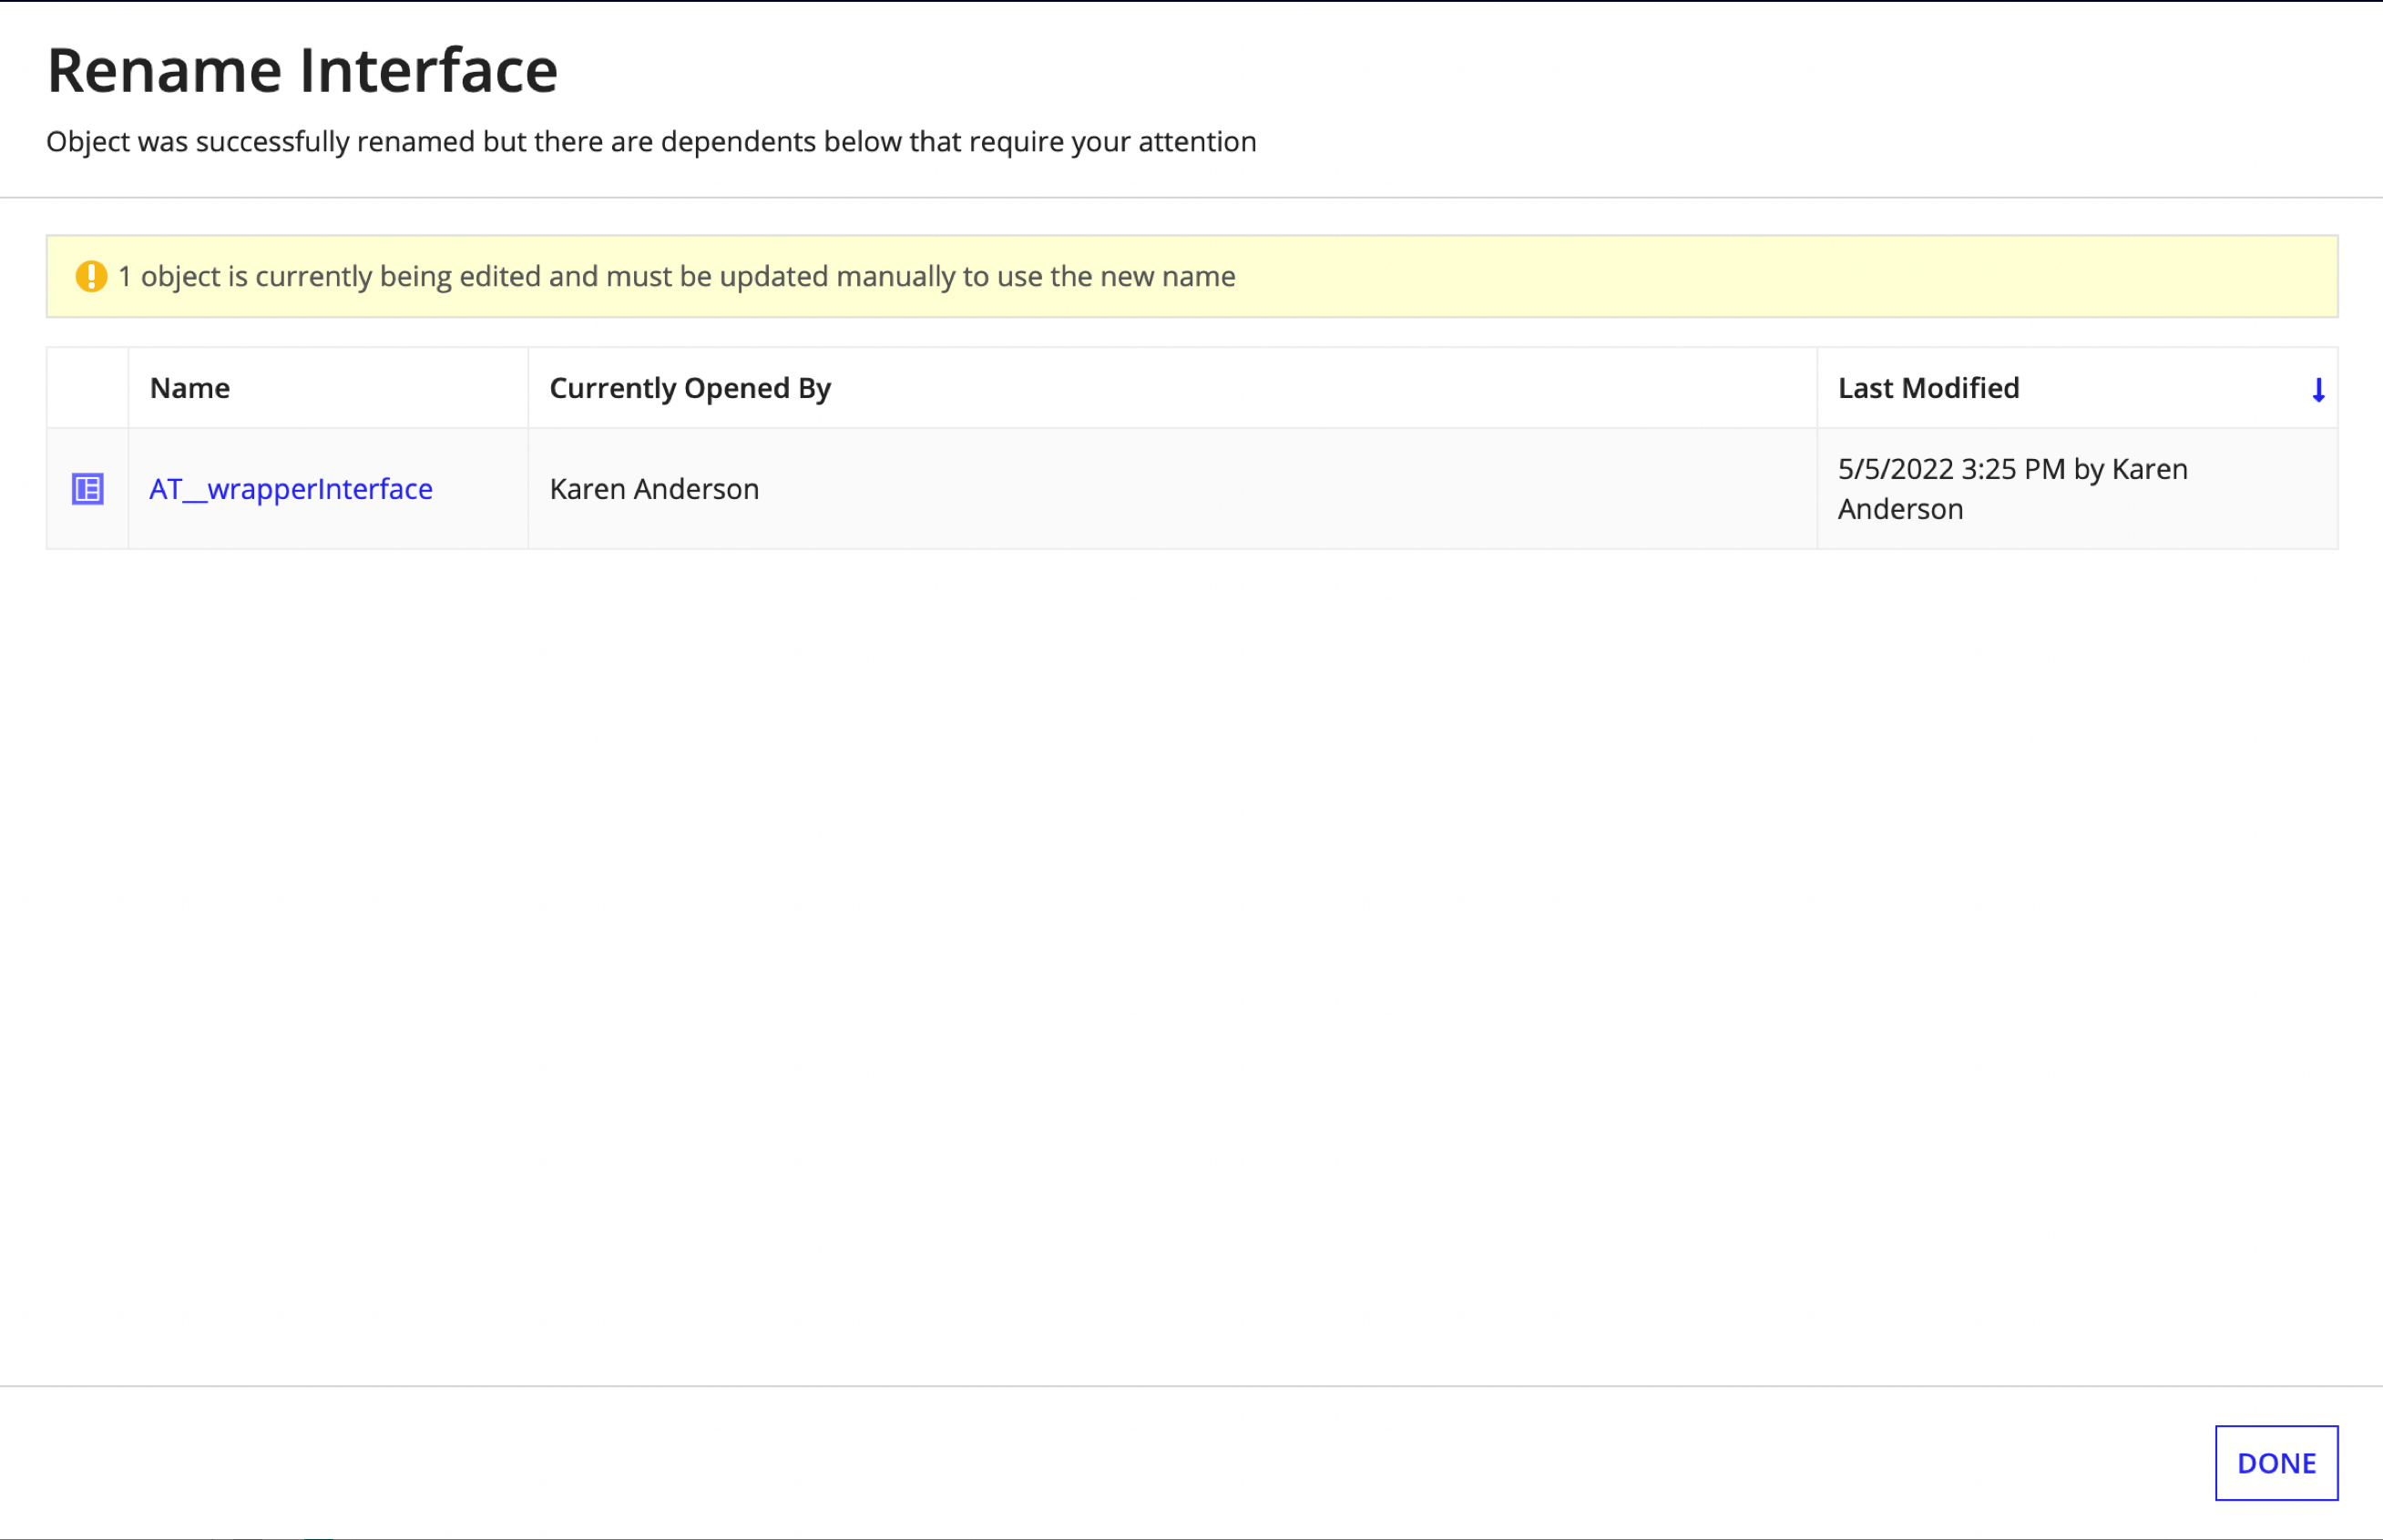Click the yellow warning exclamation icon
This screenshot has width=2383, height=1540.
tap(91, 276)
